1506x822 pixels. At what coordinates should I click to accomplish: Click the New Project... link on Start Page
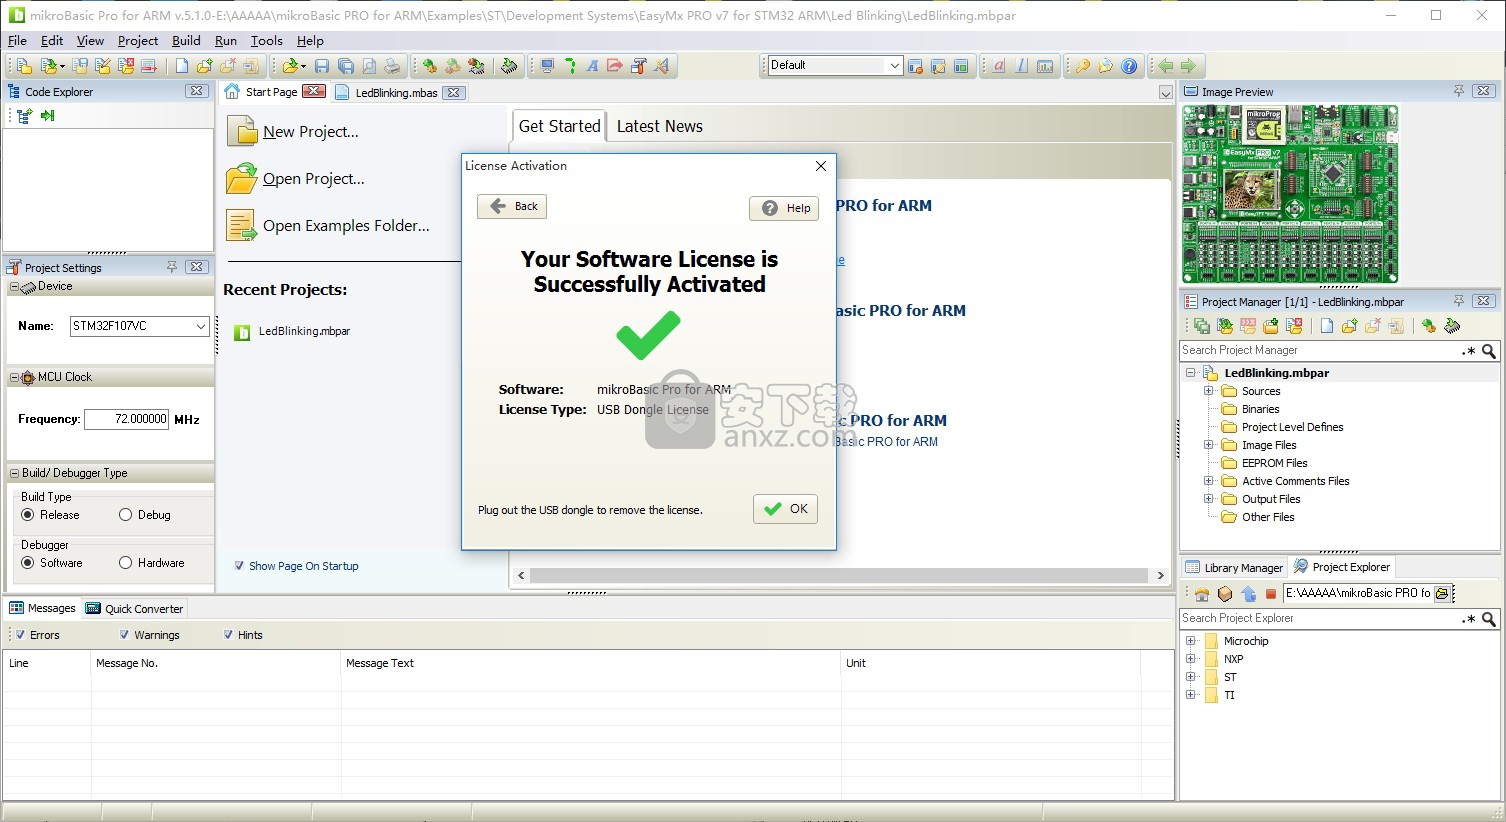311,132
